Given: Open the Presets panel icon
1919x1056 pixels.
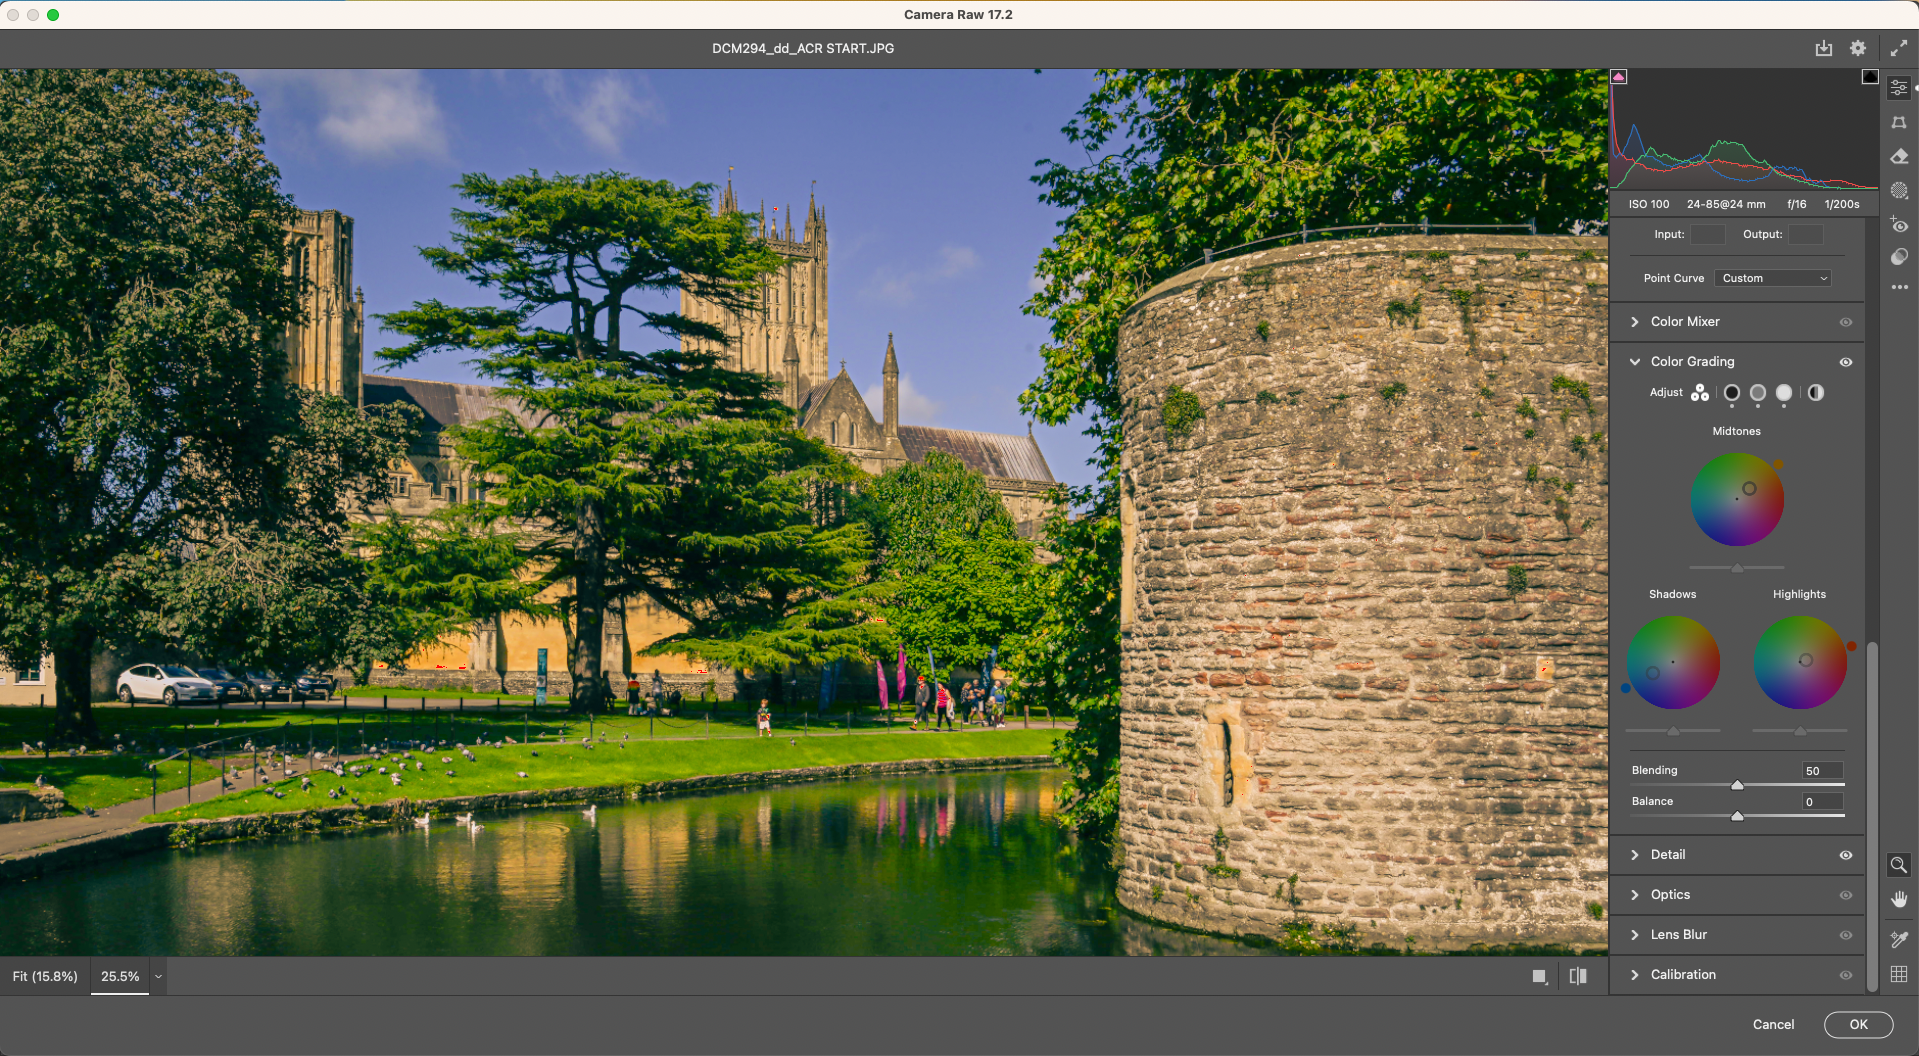Looking at the screenshot, I should [x=1899, y=257].
